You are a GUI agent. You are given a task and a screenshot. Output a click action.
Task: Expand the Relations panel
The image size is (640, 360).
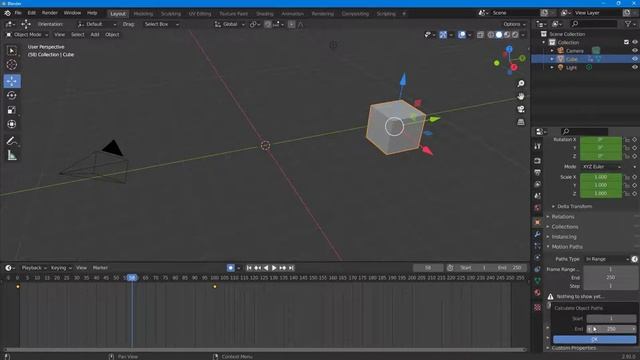tap(562, 217)
